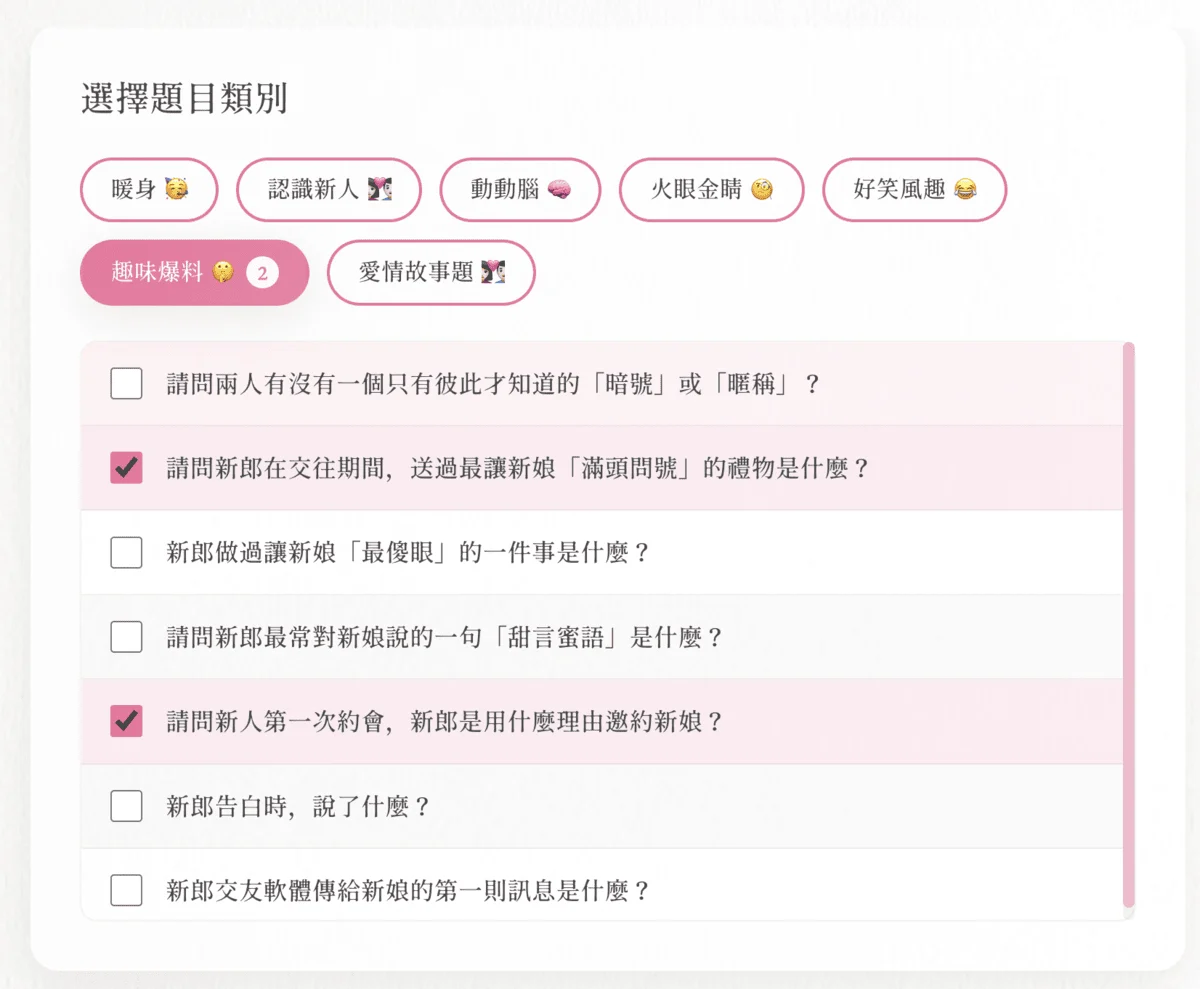The image size is (1200, 989).
Task: Select the 動動腦 brain category
Action: coord(520,190)
